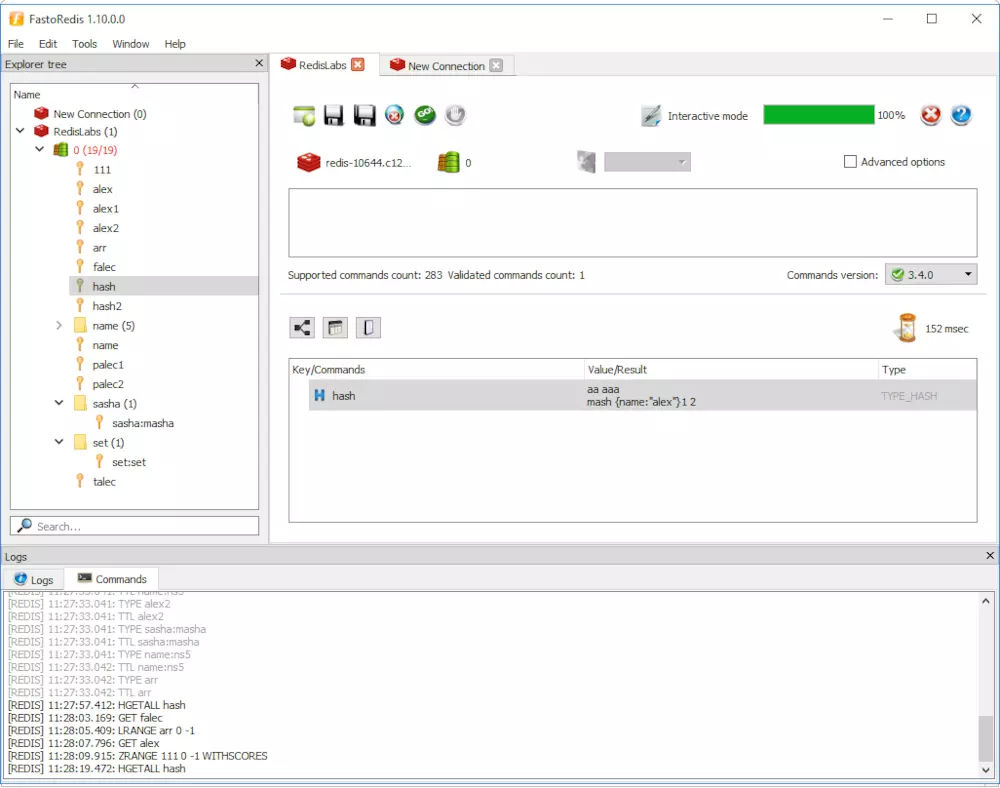The width and height of the screenshot is (1000, 788).
Task: Click the Explorer Search field
Action: [x=135, y=526]
